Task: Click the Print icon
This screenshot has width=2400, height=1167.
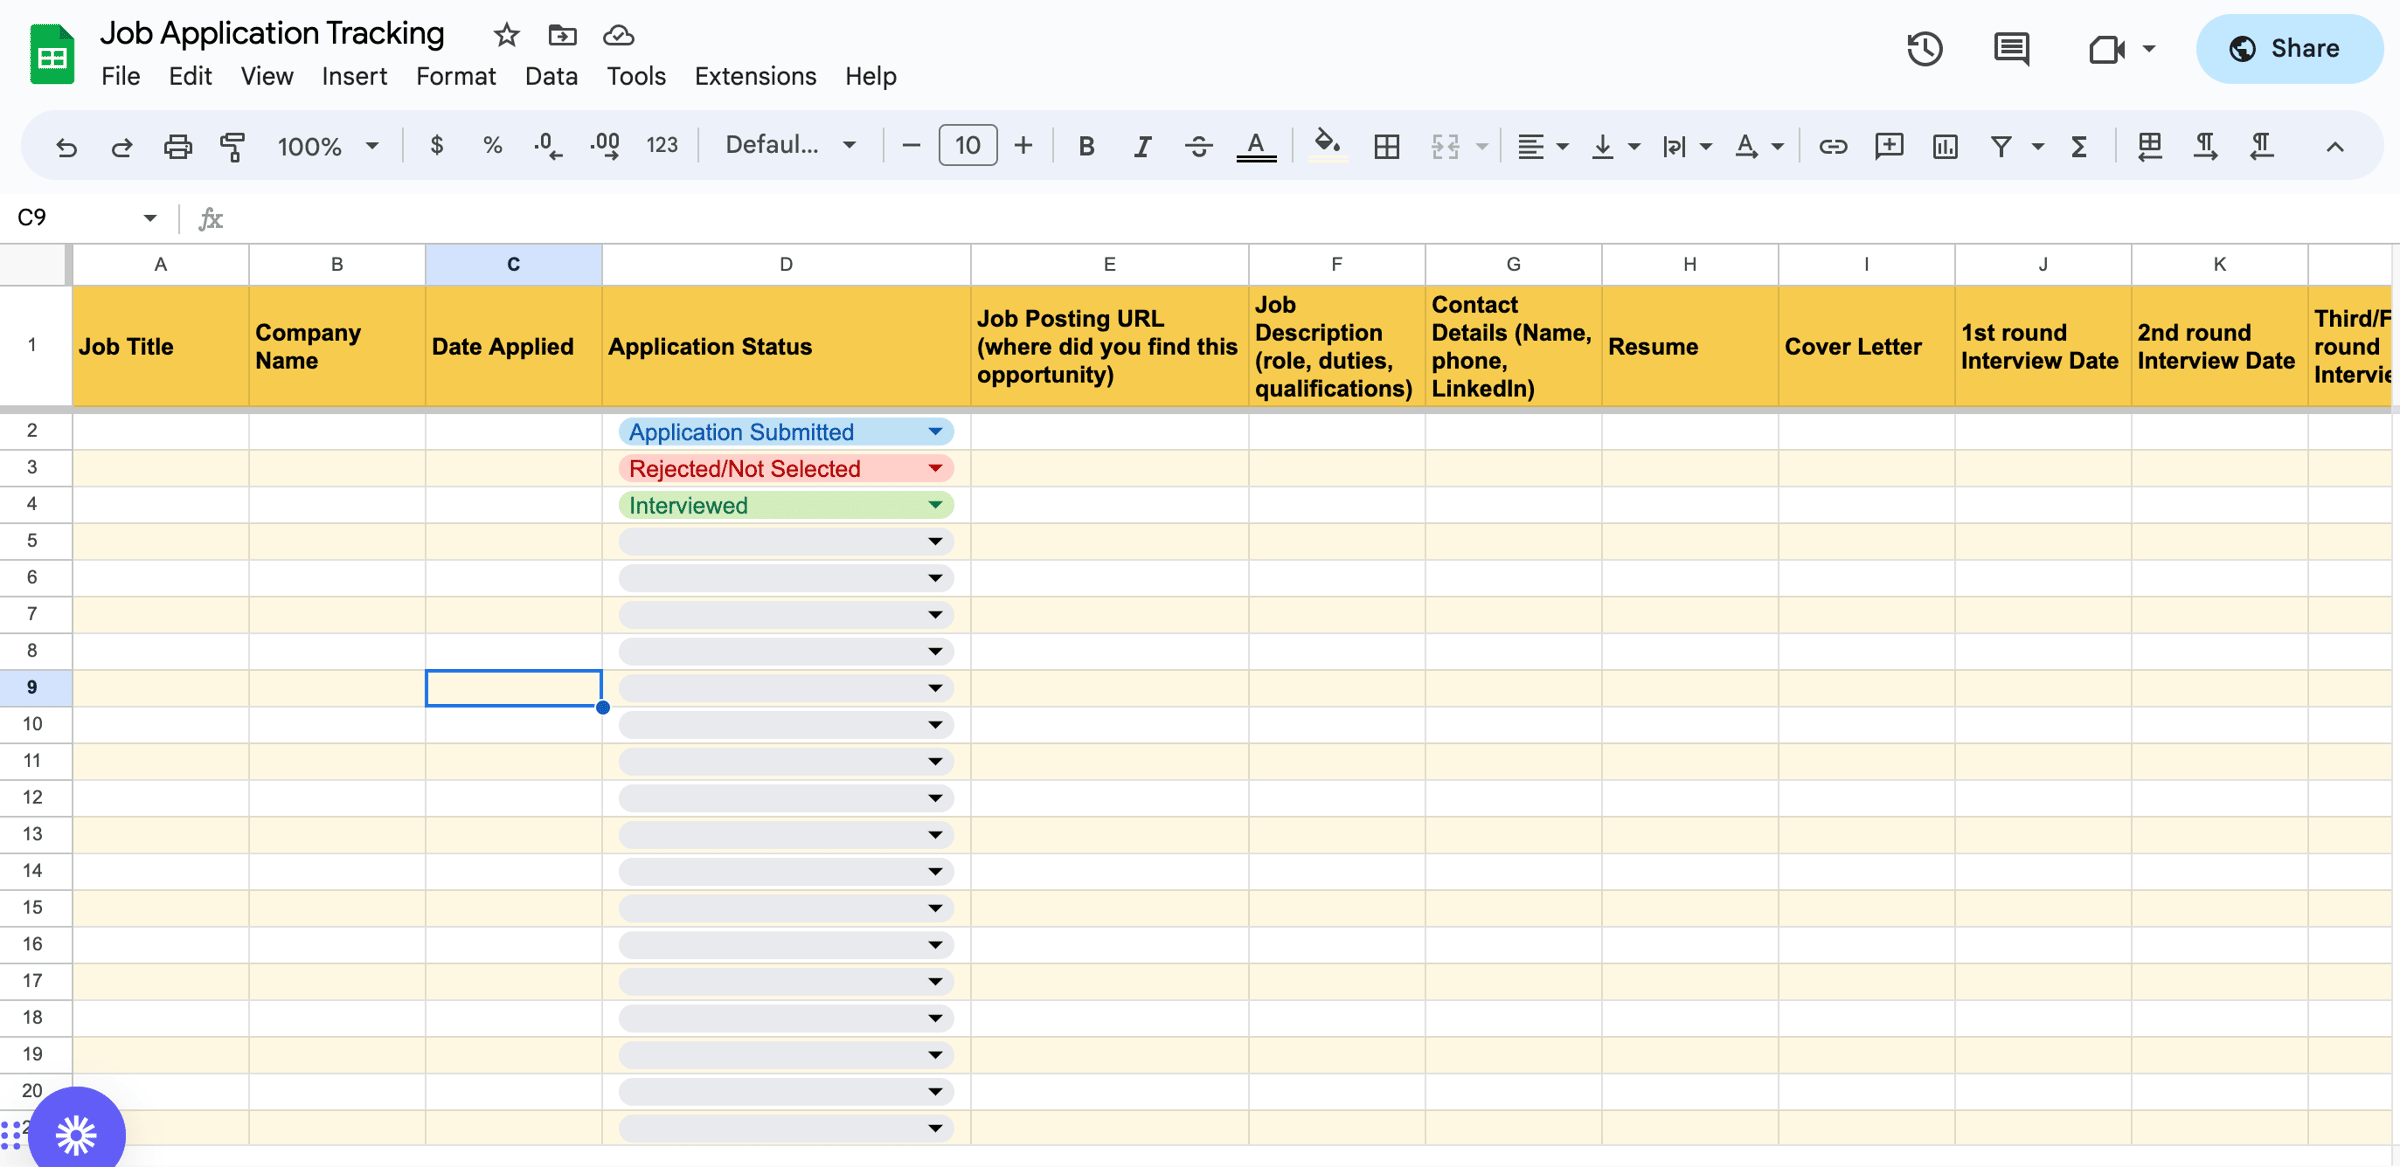Action: pyautogui.click(x=177, y=147)
